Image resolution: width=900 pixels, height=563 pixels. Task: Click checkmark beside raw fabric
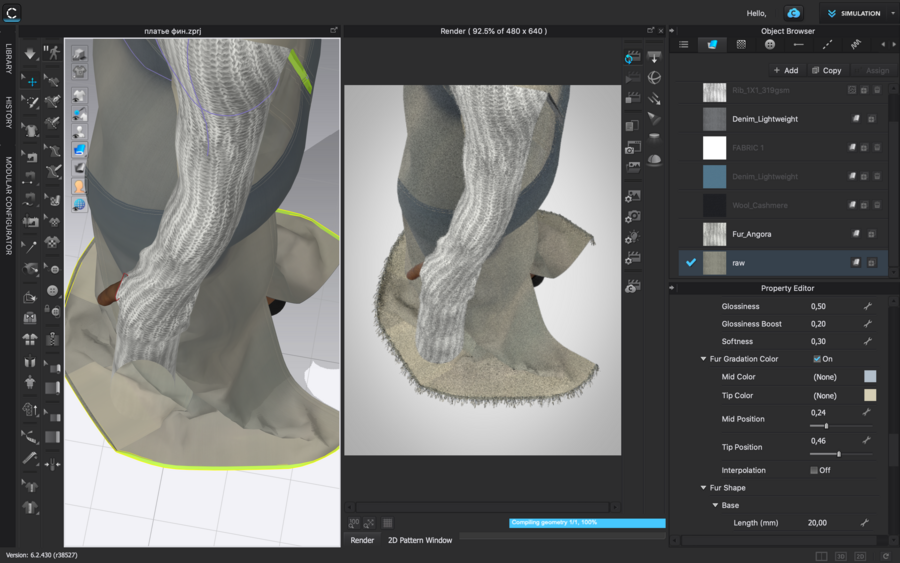[690, 262]
